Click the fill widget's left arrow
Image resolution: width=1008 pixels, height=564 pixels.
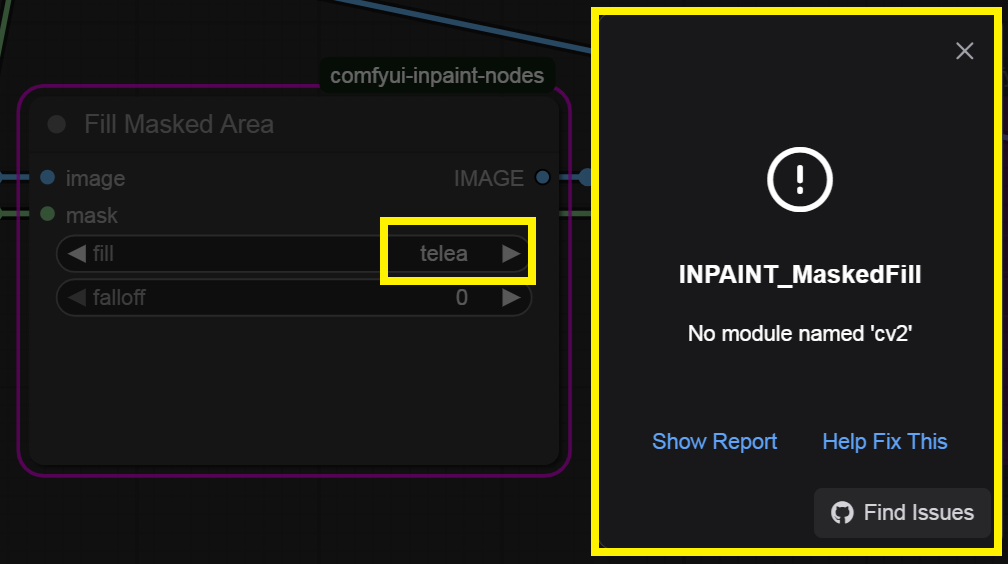tap(76, 254)
